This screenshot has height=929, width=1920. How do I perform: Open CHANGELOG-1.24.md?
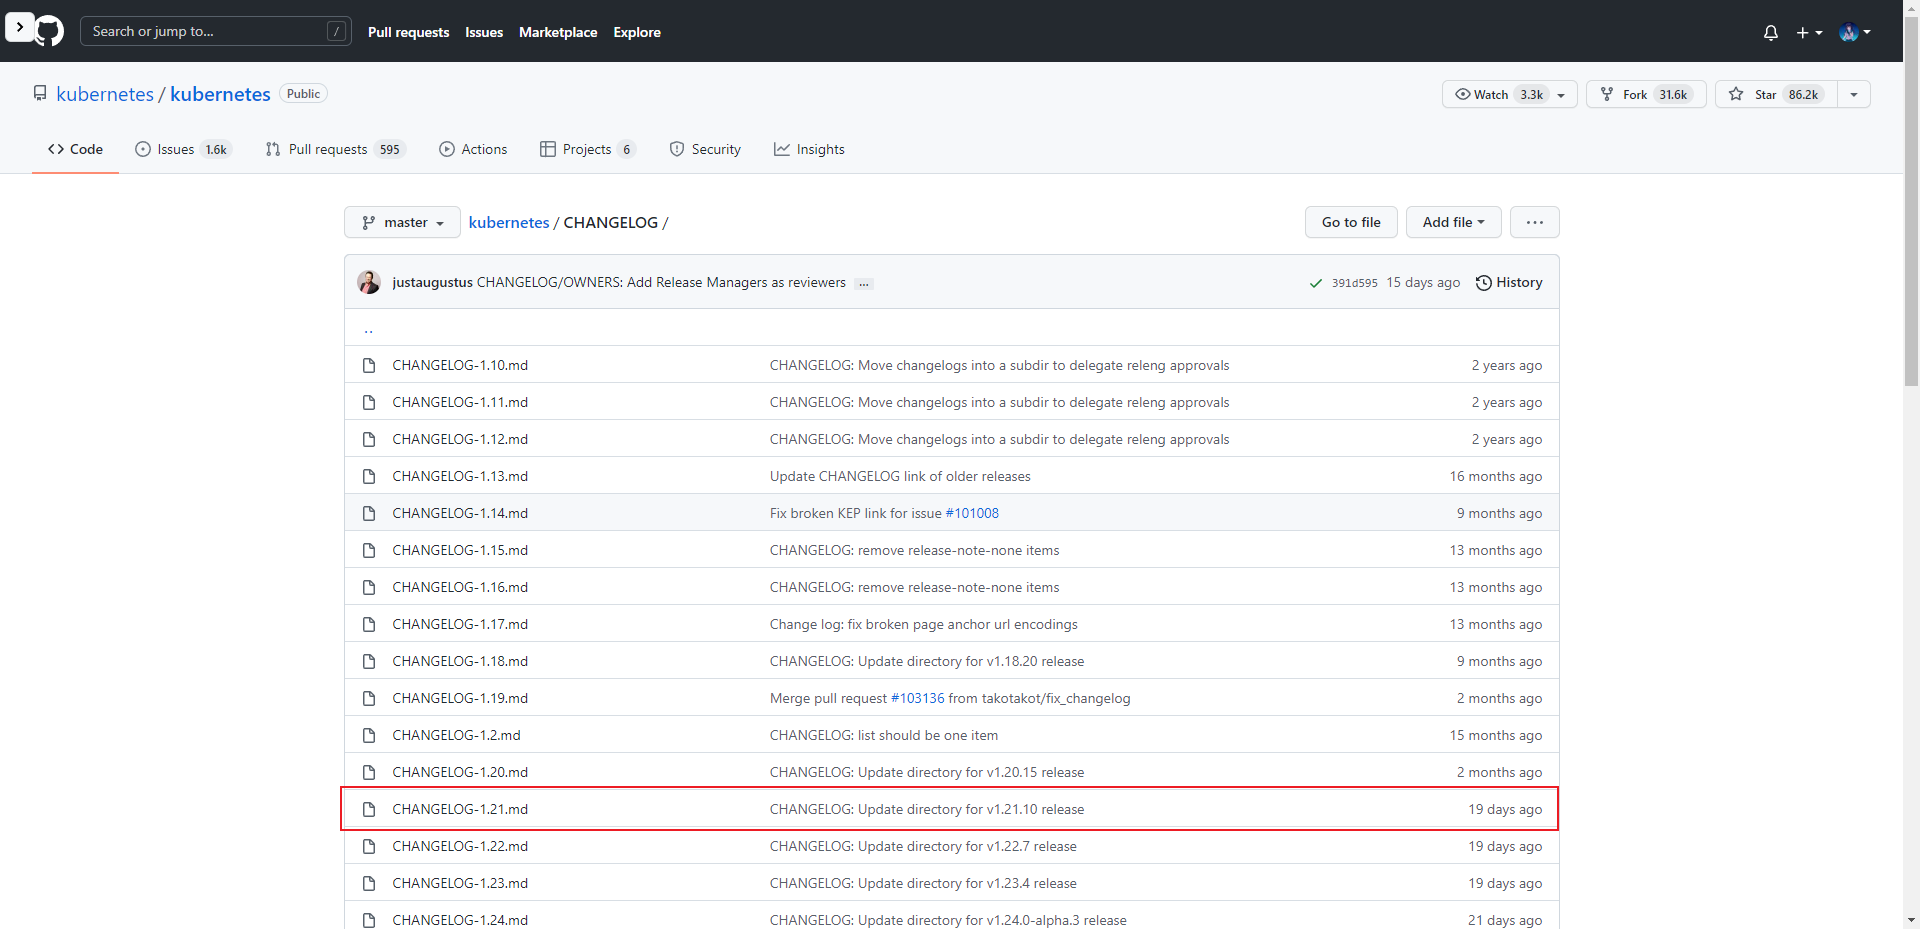pos(460,920)
